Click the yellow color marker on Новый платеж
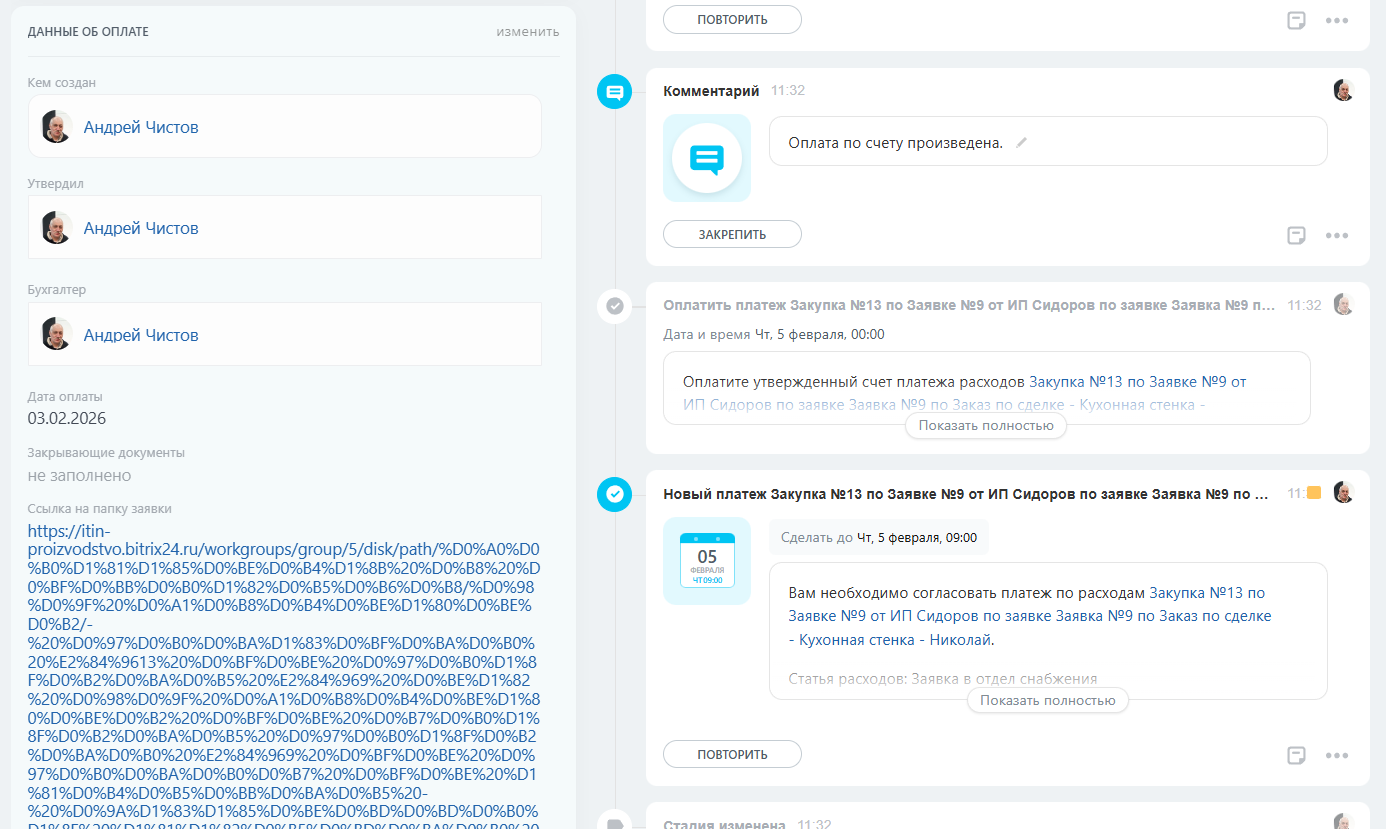Image resolution: width=1386 pixels, height=829 pixels. coord(1314,493)
